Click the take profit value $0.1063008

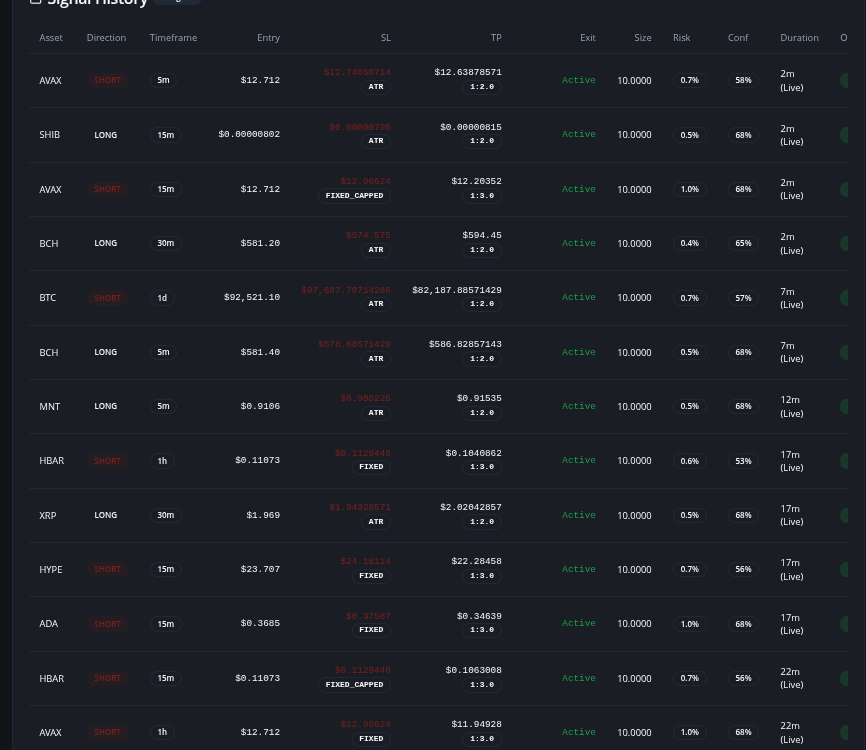point(473,670)
